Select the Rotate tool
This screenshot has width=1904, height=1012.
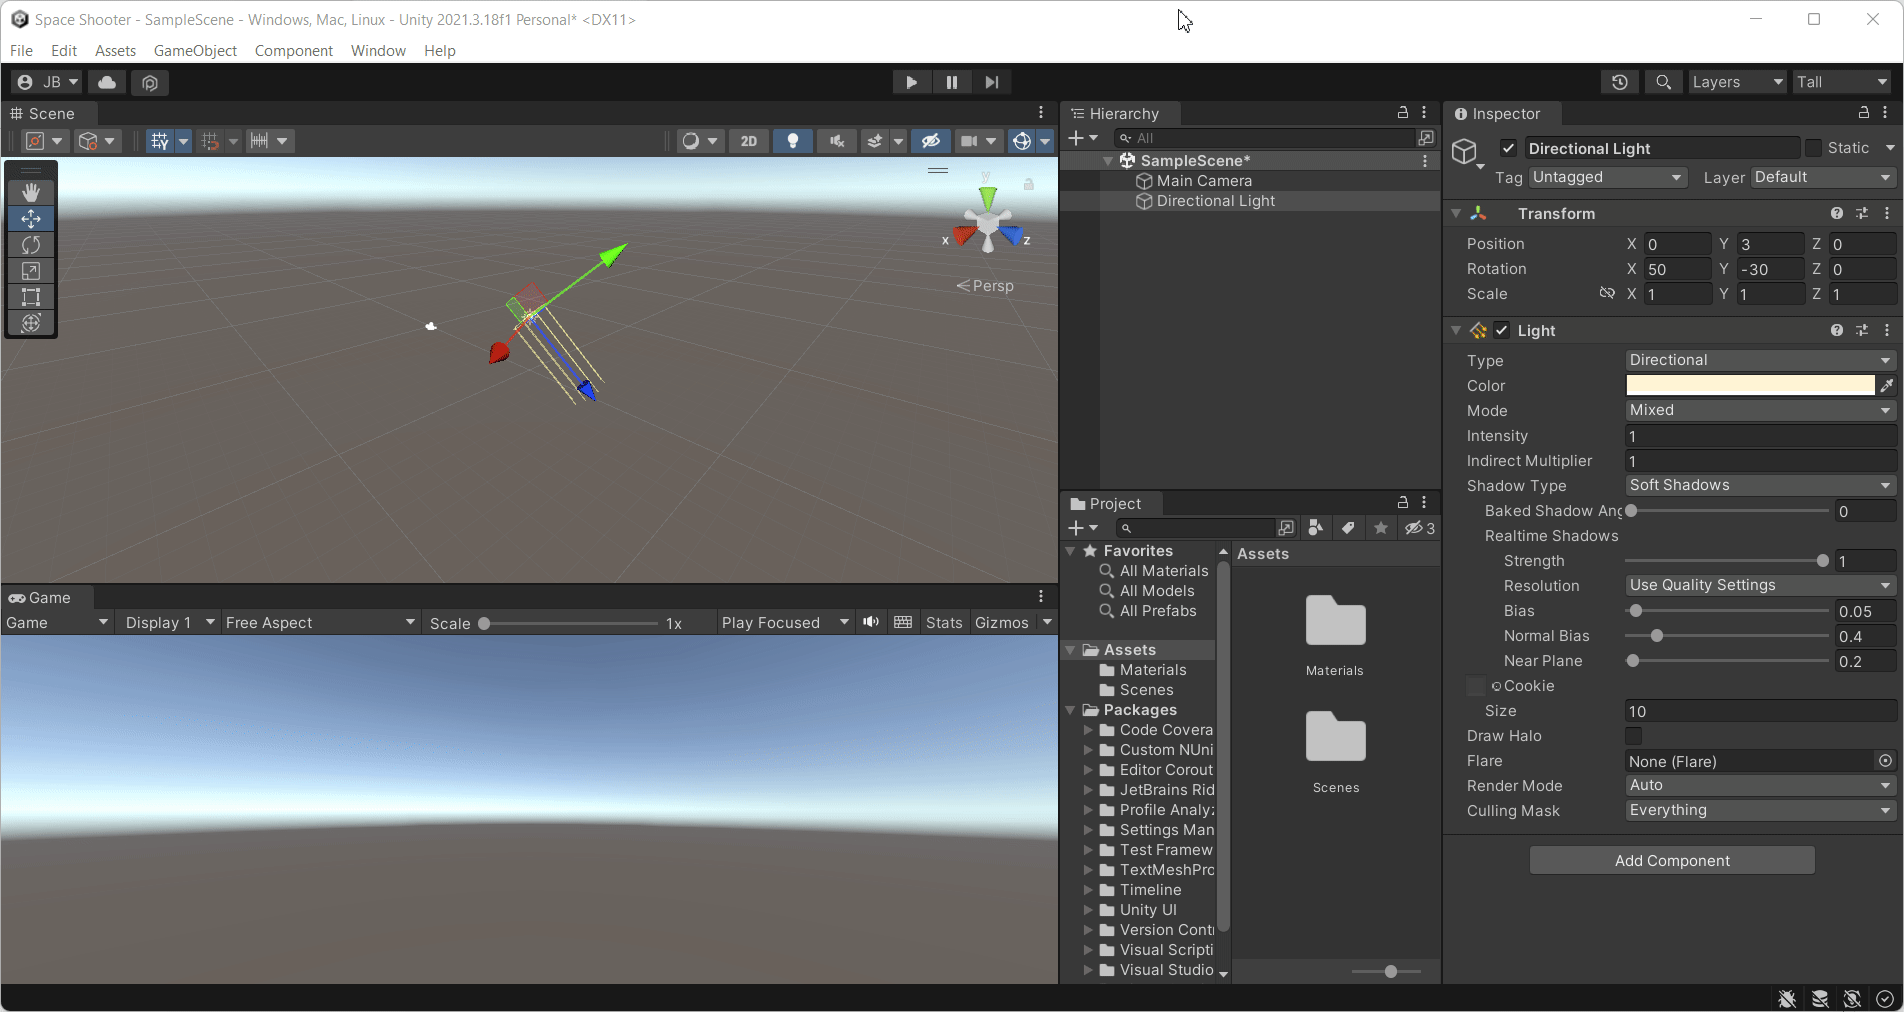[31, 244]
